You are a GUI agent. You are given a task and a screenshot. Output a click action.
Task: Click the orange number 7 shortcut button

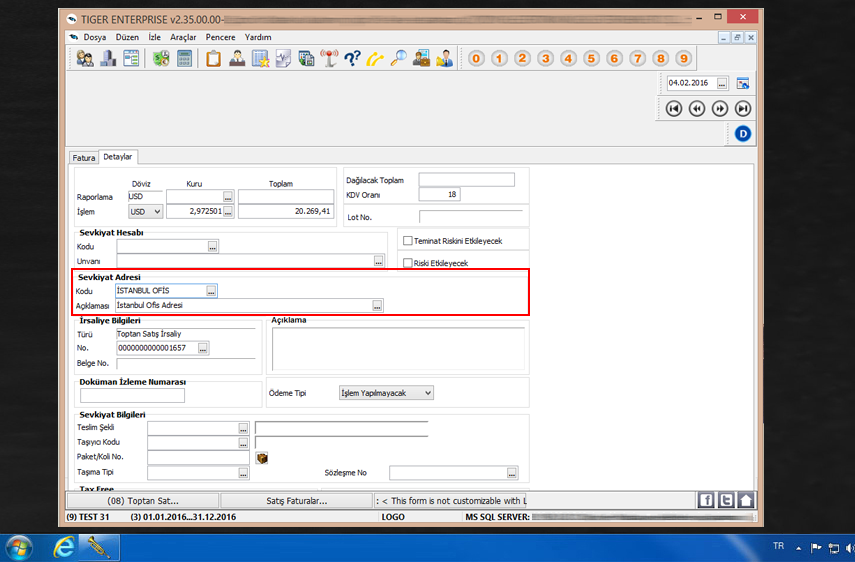pos(637,58)
